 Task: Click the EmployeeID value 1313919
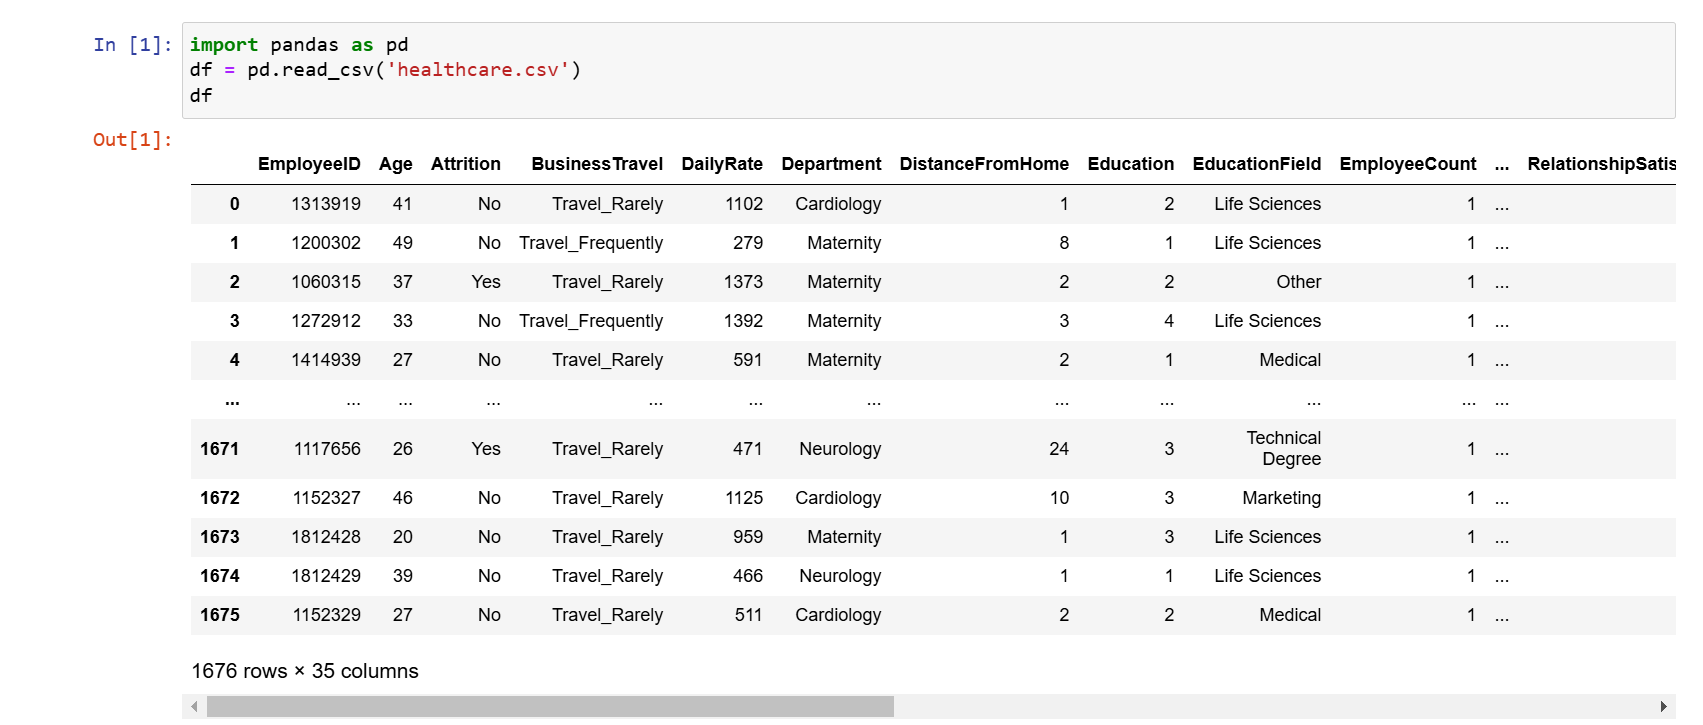(x=326, y=204)
